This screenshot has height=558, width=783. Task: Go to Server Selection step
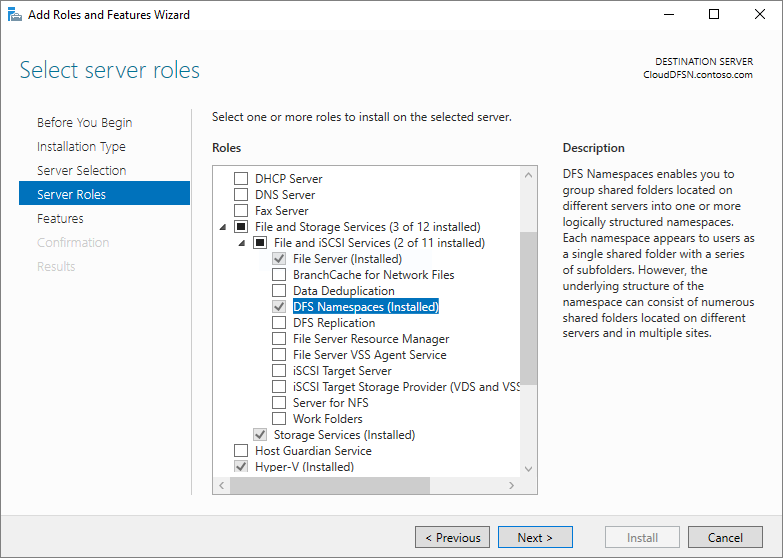(81, 171)
